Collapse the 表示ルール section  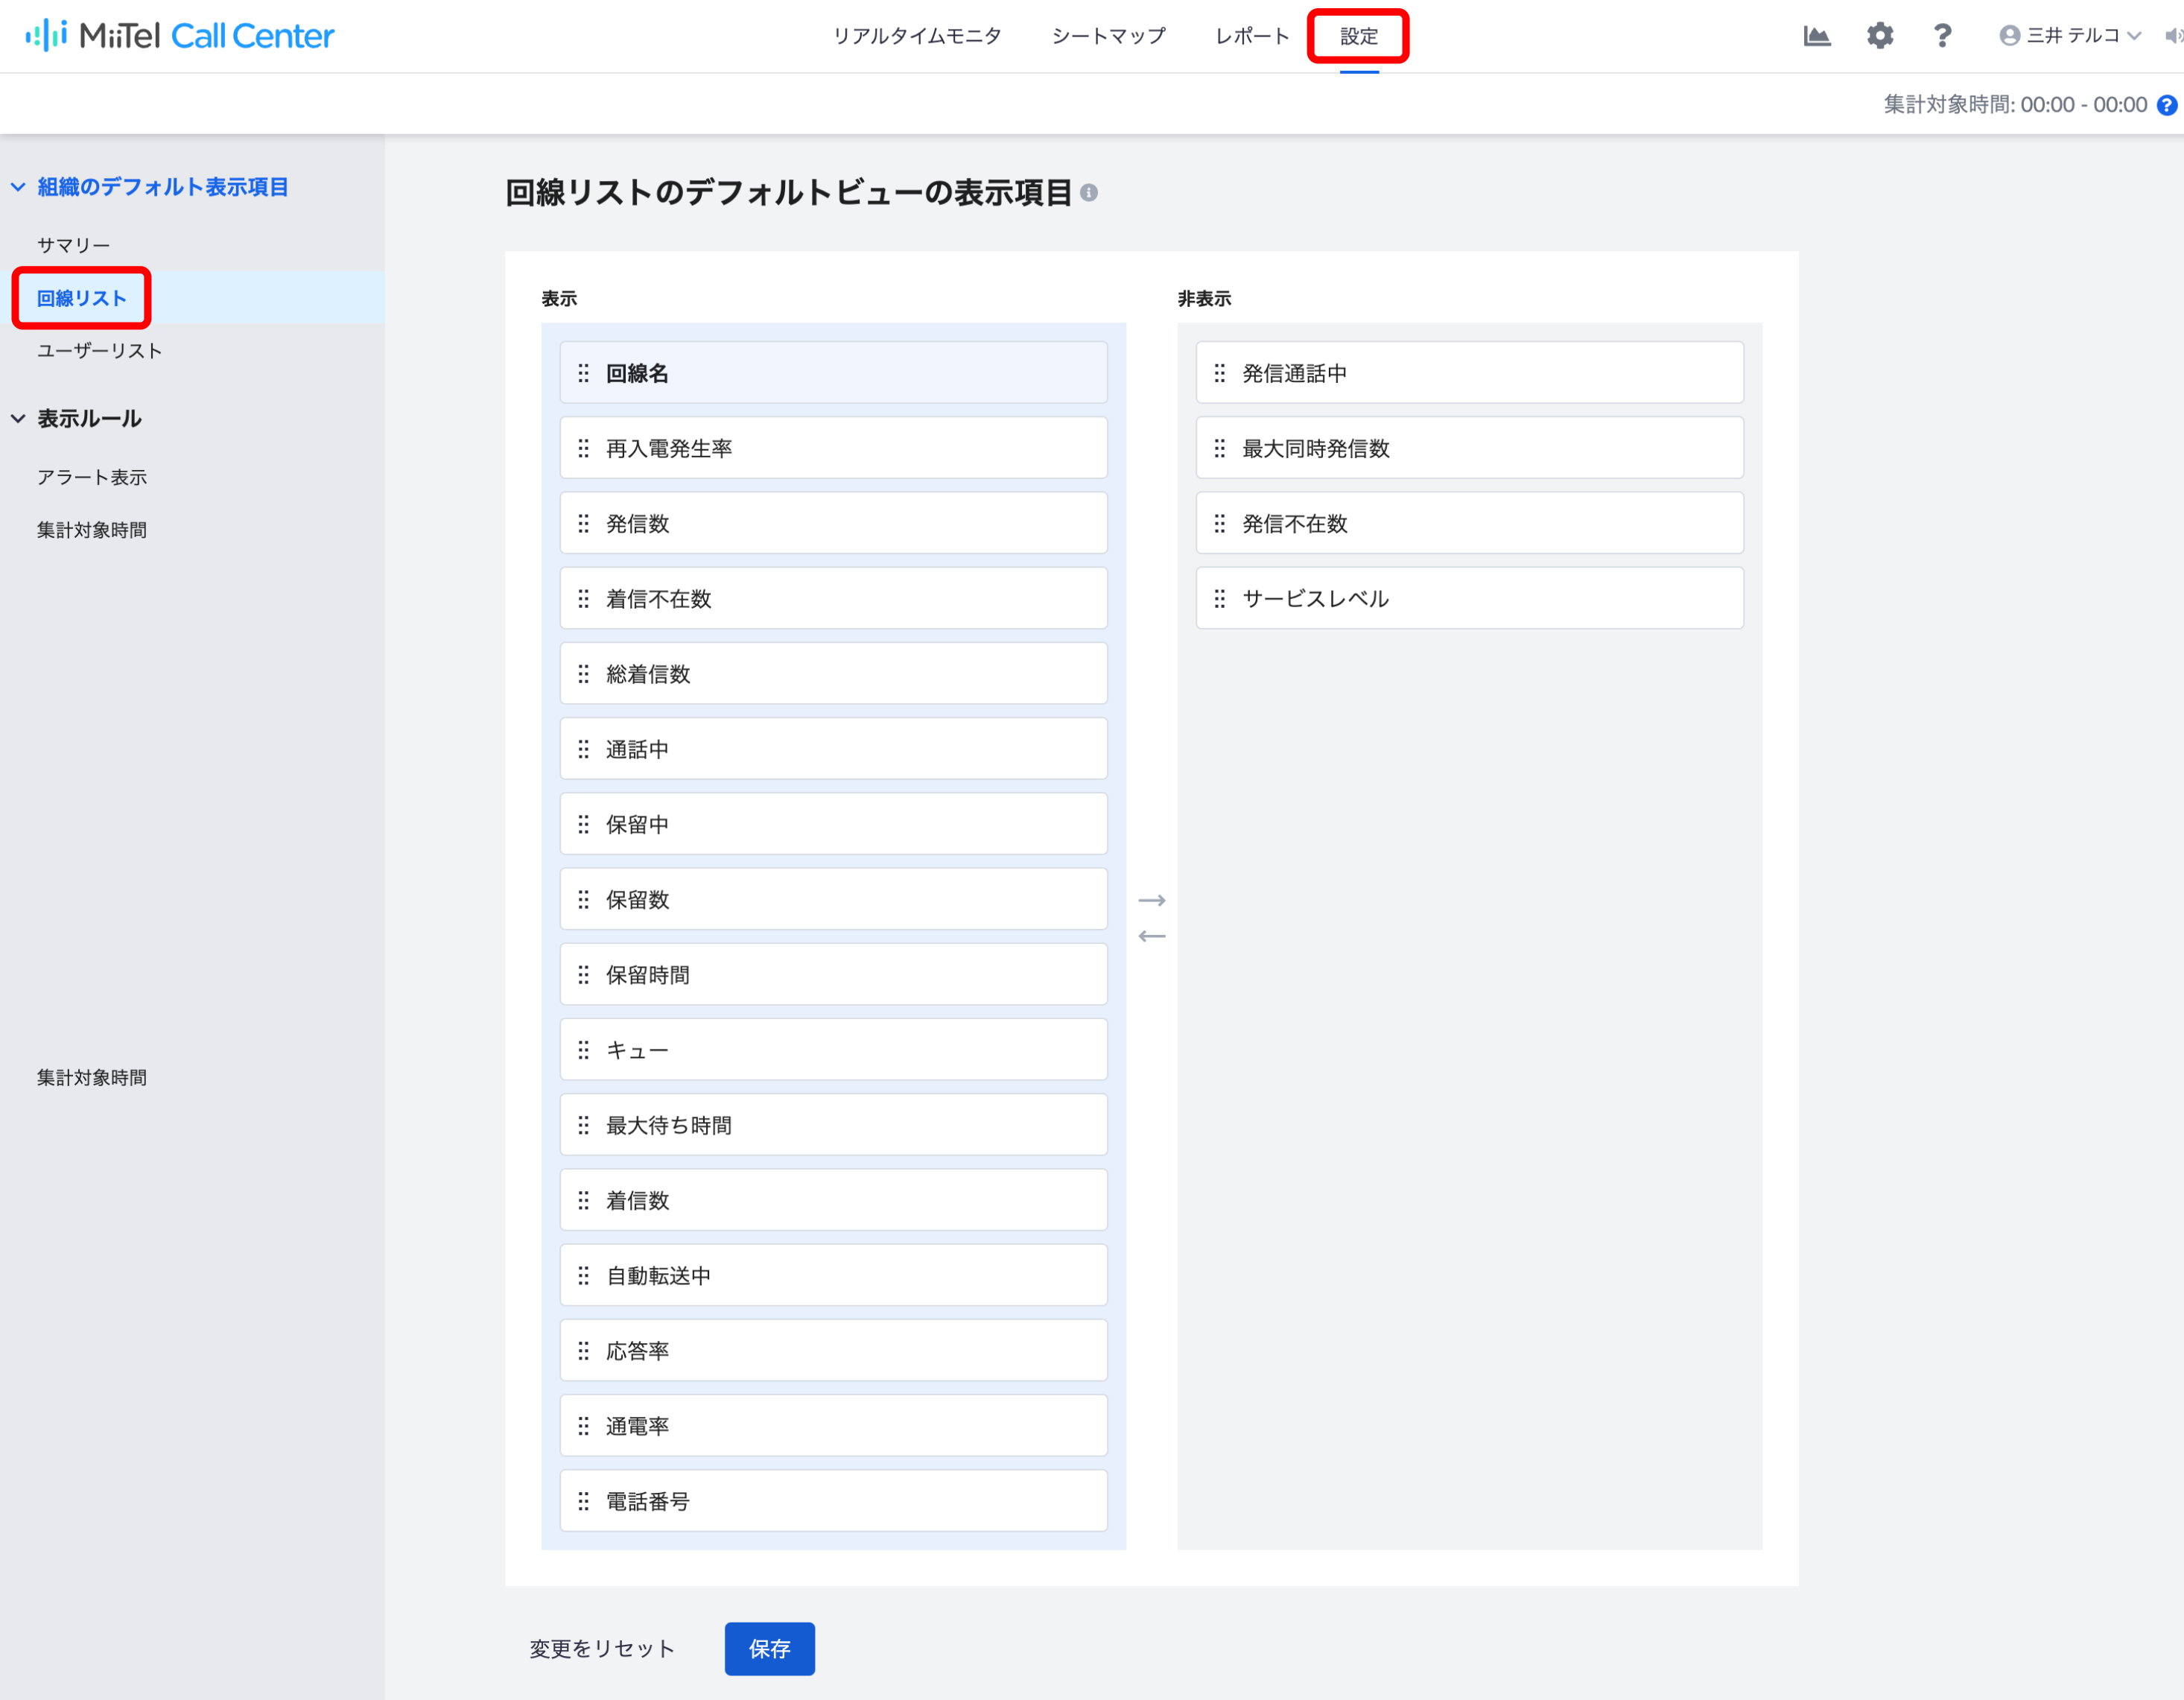click(18, 419)
